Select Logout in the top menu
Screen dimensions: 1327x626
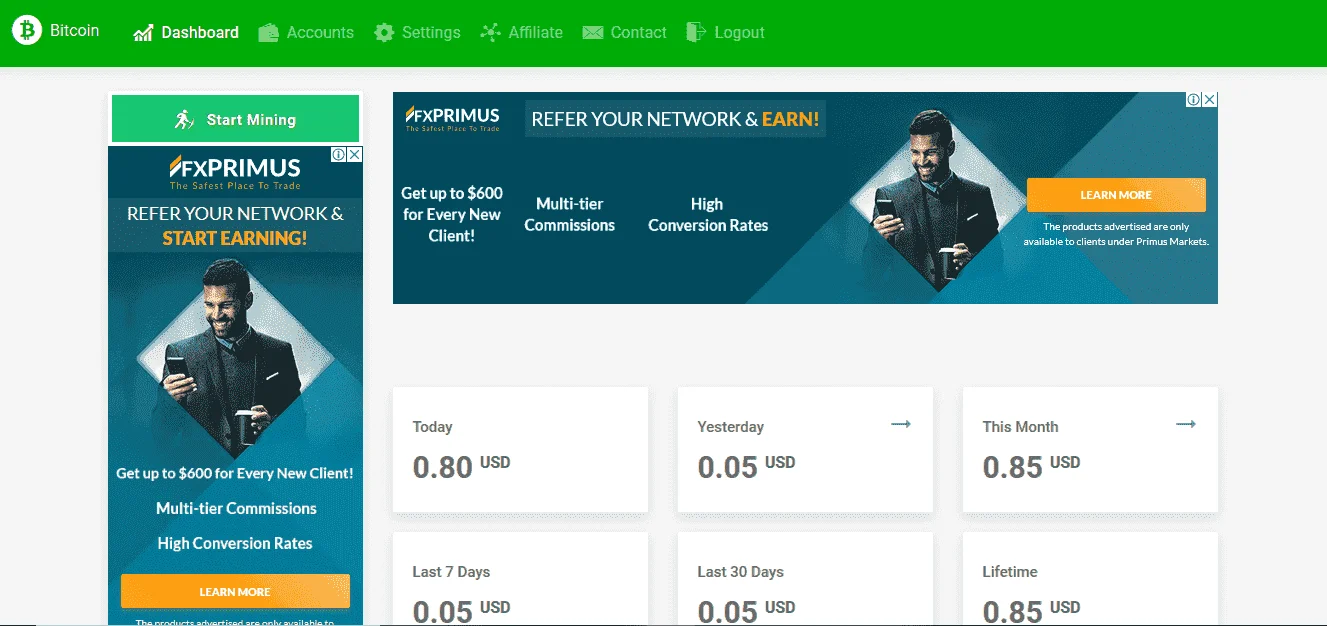pyautogui.click(x=725, y=33)
